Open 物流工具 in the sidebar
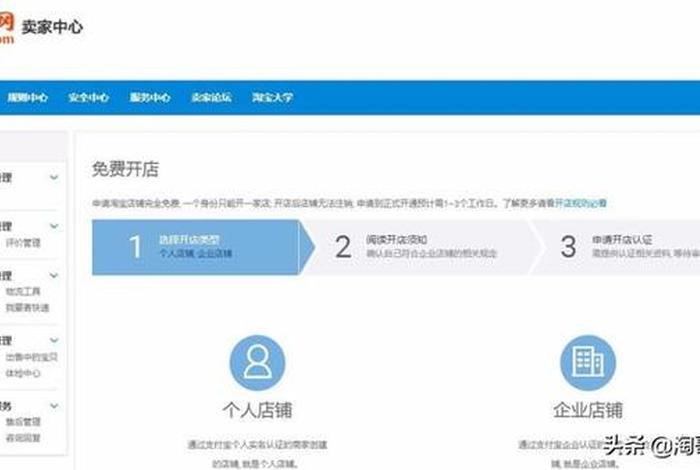Image resolution: width=700 pixels, height=470 pixels. 23,291
